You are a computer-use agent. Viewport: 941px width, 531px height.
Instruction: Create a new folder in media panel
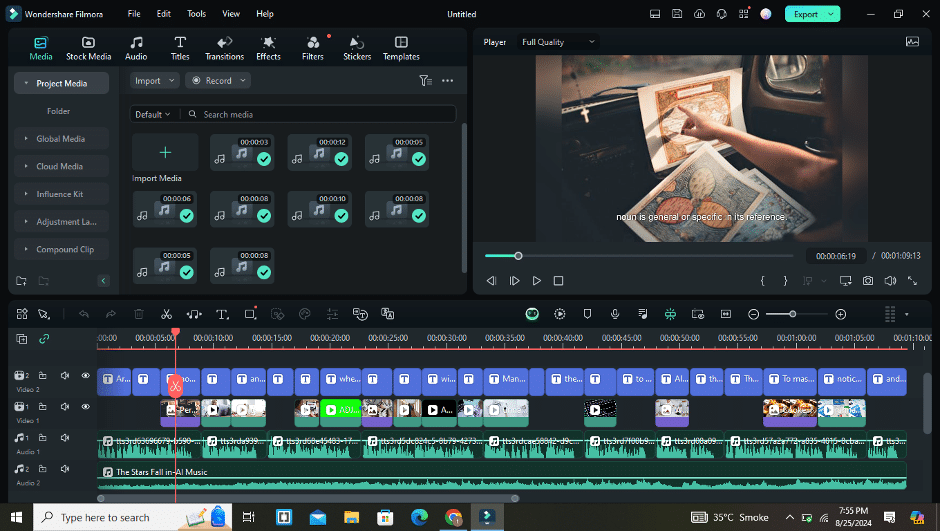[x=22, y=281]
